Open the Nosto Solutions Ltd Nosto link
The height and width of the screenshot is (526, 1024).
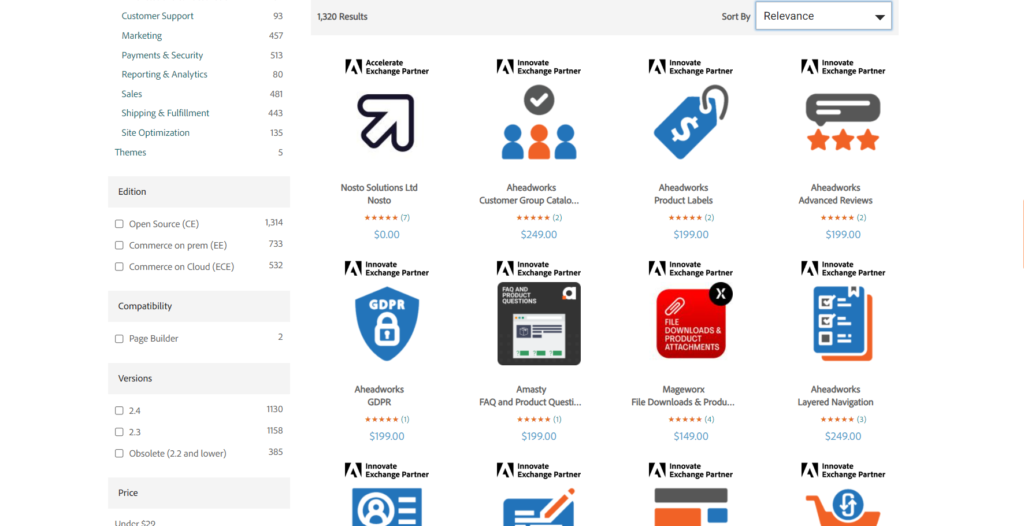point(379,194)
